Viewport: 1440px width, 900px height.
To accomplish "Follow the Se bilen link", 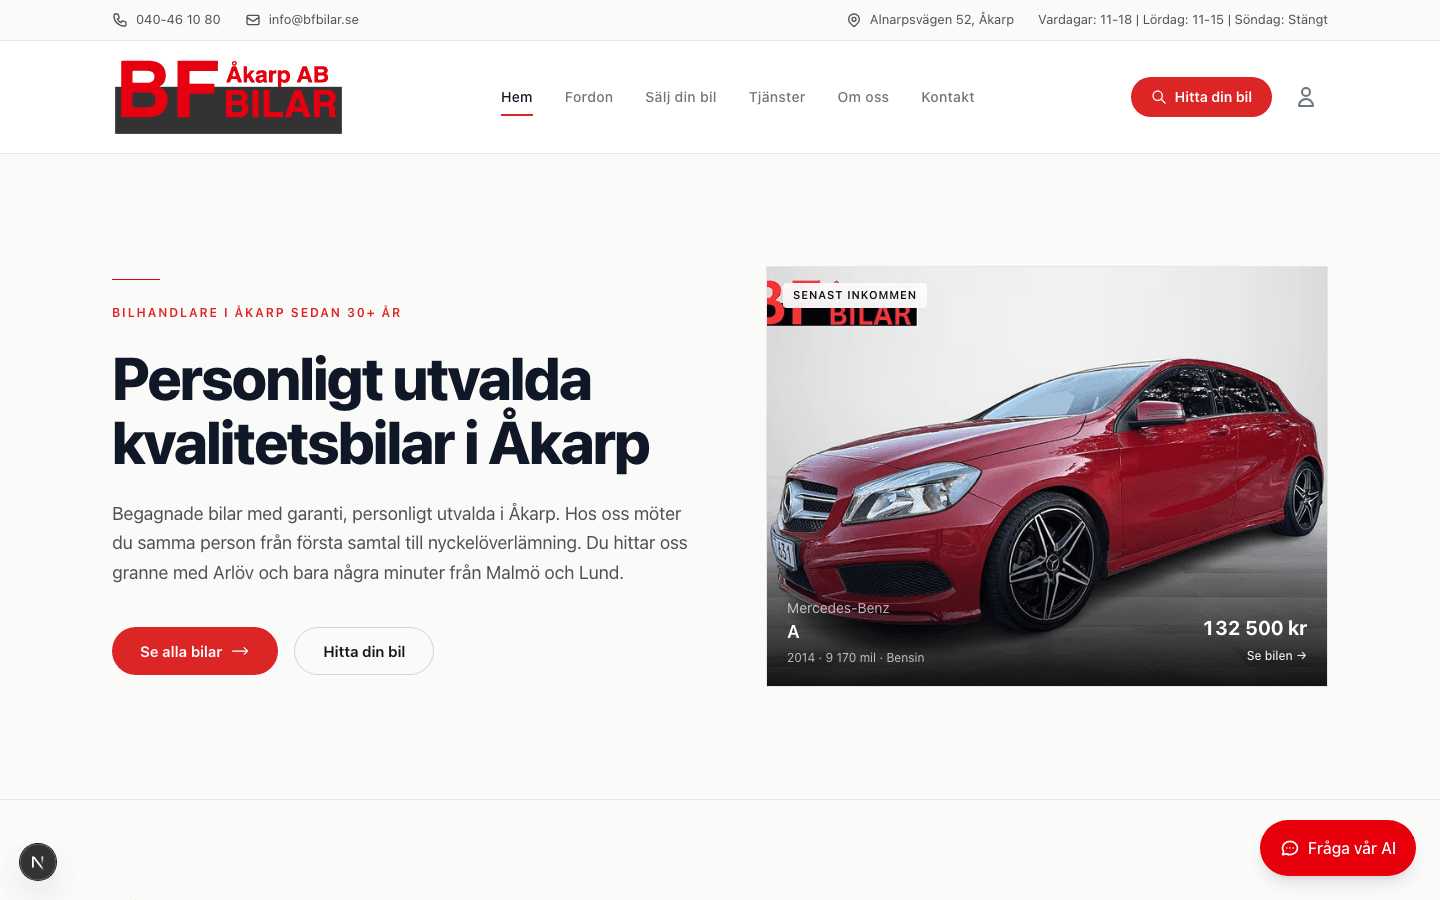I will click(x=1276, y=656).
